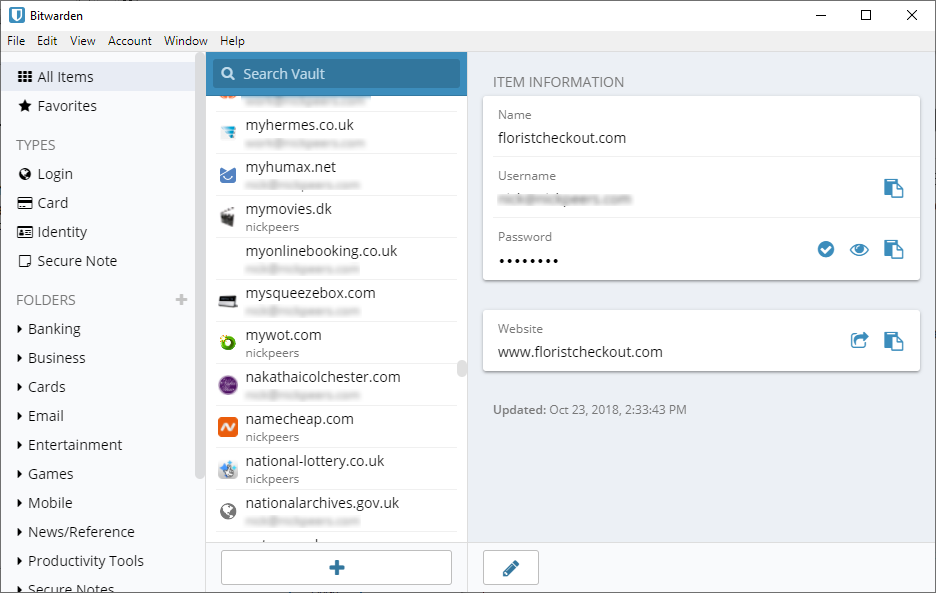Show Favorites items
The image size is (936, 593).
[67, 106]
